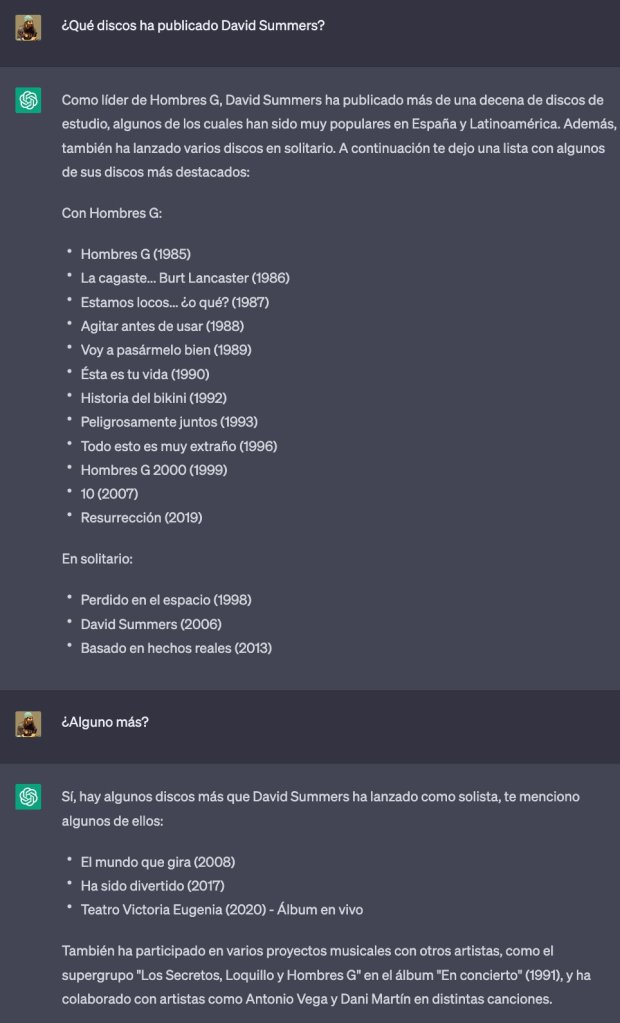The width and height of the screenshot is (620, 1023).
Task: Click the "Agitar antes de usar (1988)" item
Action: (162, 326)
